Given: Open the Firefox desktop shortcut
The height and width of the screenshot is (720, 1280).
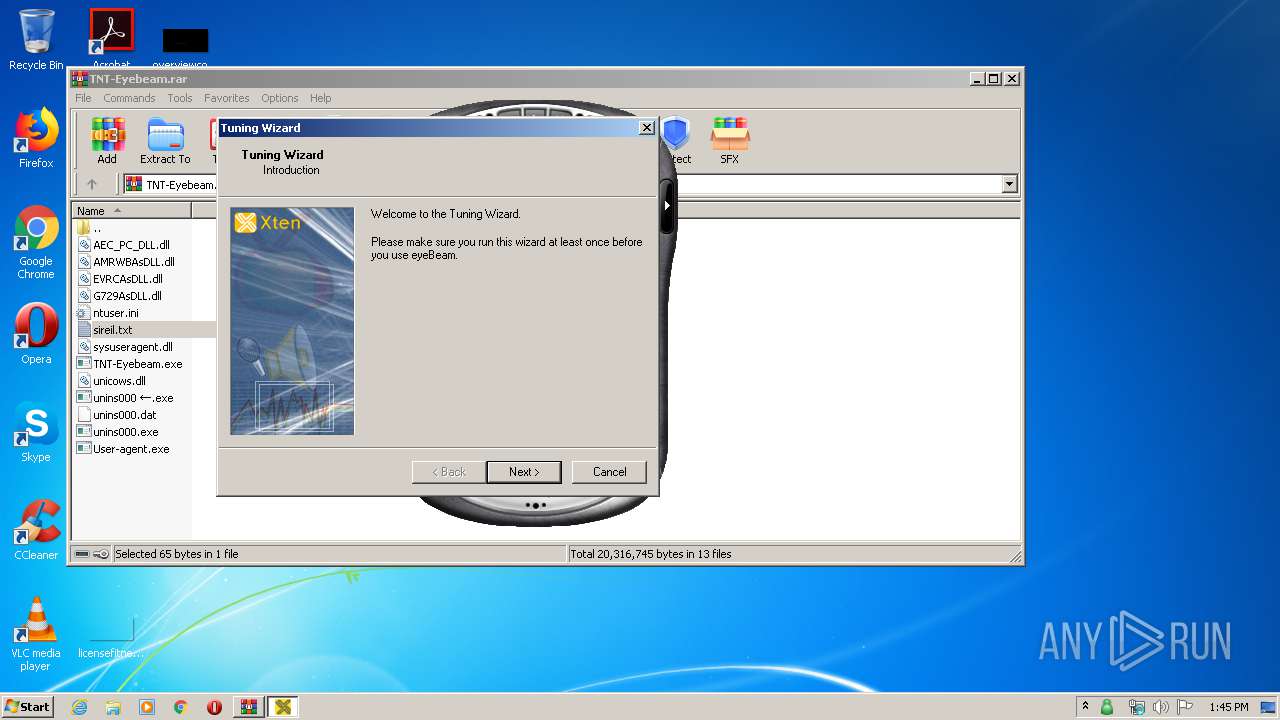Looking at the screenshot, I should [x=36, y=138].
